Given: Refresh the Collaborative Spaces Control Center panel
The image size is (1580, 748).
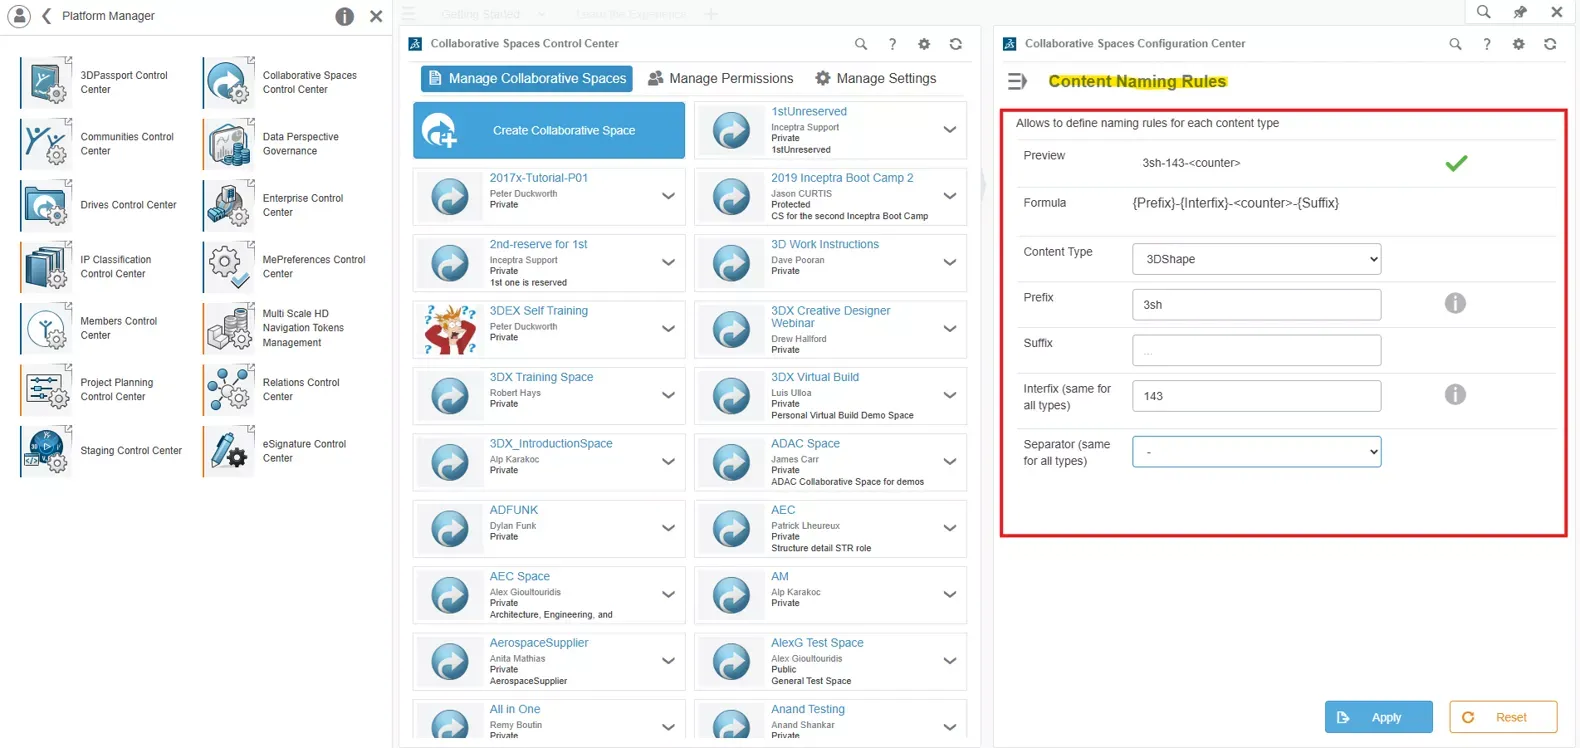Looking at the screenshot, I should pos(956,44).
